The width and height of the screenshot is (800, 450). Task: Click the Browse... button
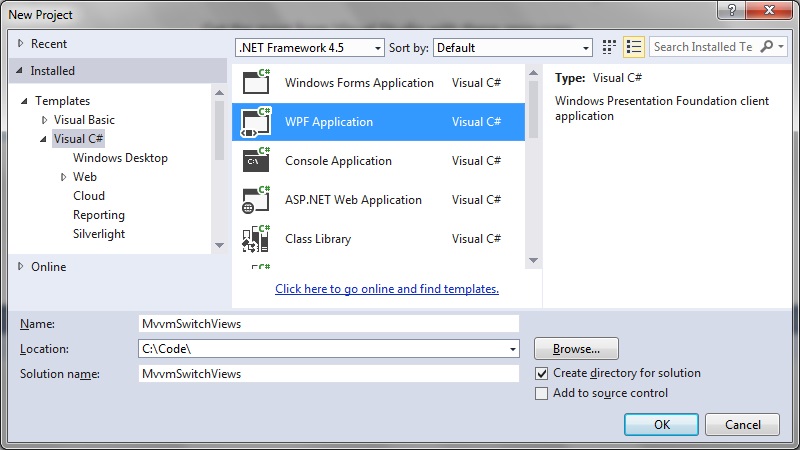coord(576,349)
